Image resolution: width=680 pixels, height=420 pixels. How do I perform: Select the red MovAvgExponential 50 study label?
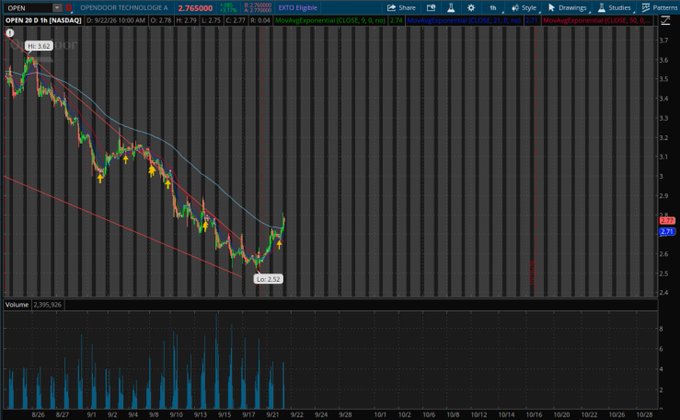click(597, 20)
